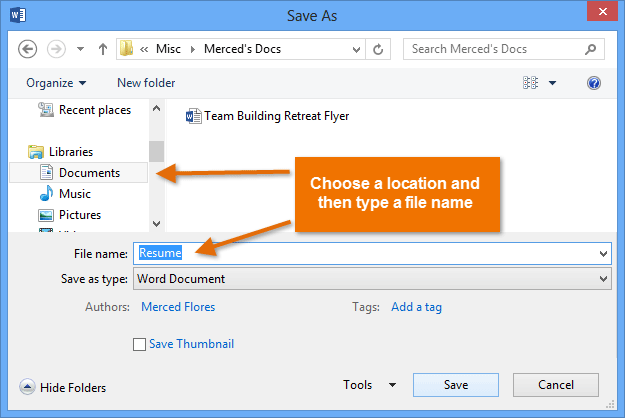Select the Team Building Retreat Flyer file
Screen dimensions: 625x418
(x=267, y=116)
